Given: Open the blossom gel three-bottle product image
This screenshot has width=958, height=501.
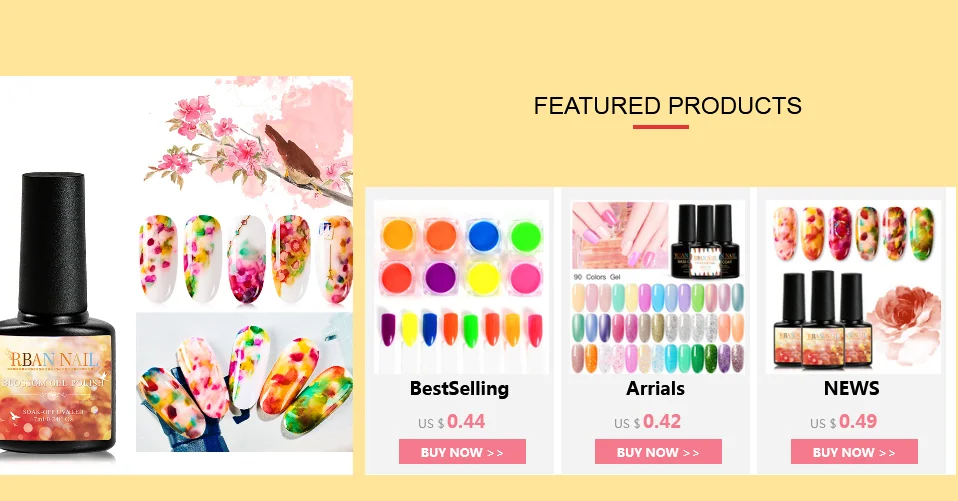Looking at the screenshot, I should (x=854, y=287).
